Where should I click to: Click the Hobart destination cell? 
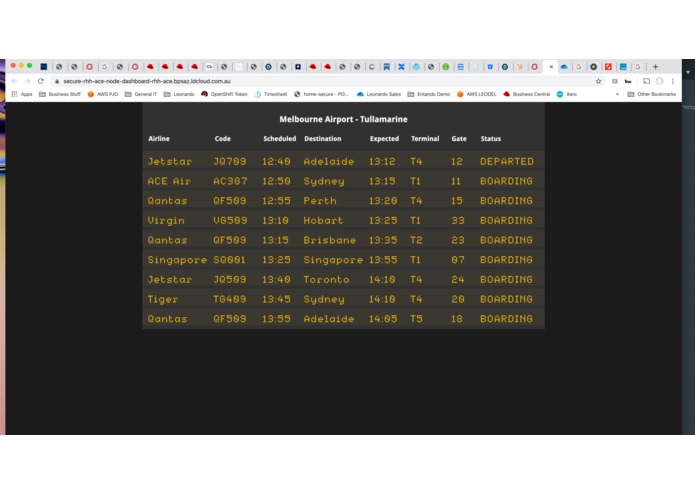tap(323, 220)
